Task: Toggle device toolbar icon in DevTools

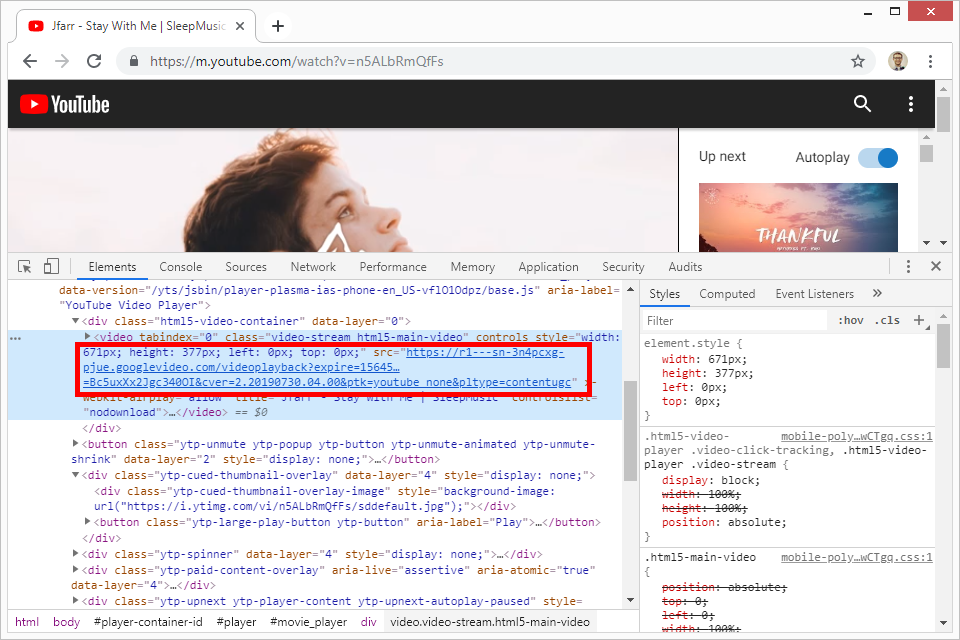Action: click(51, 267)
